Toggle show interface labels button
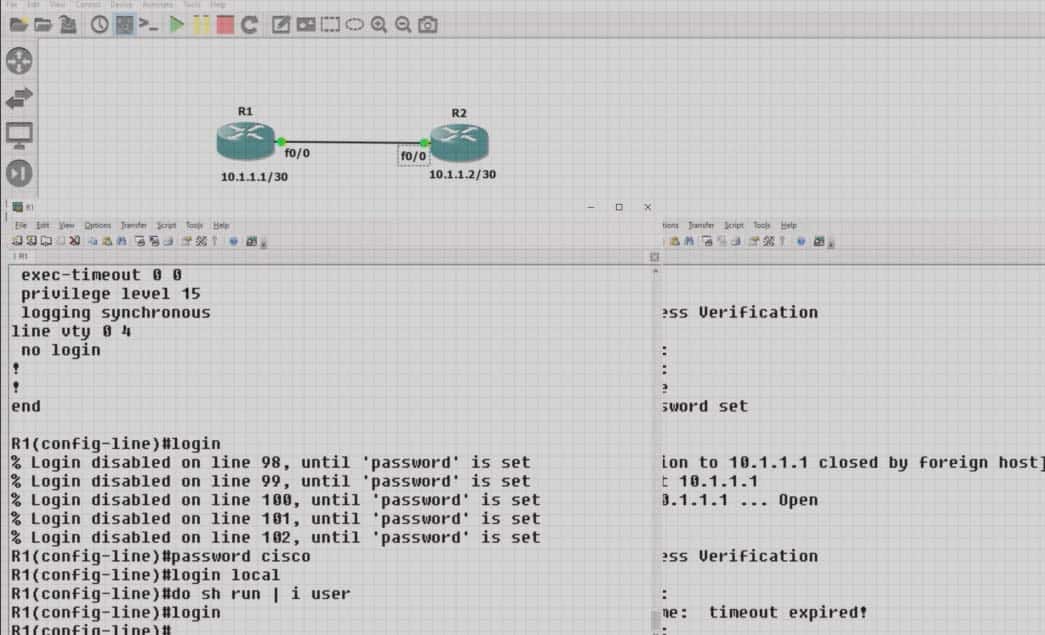 tap(124, 25)
